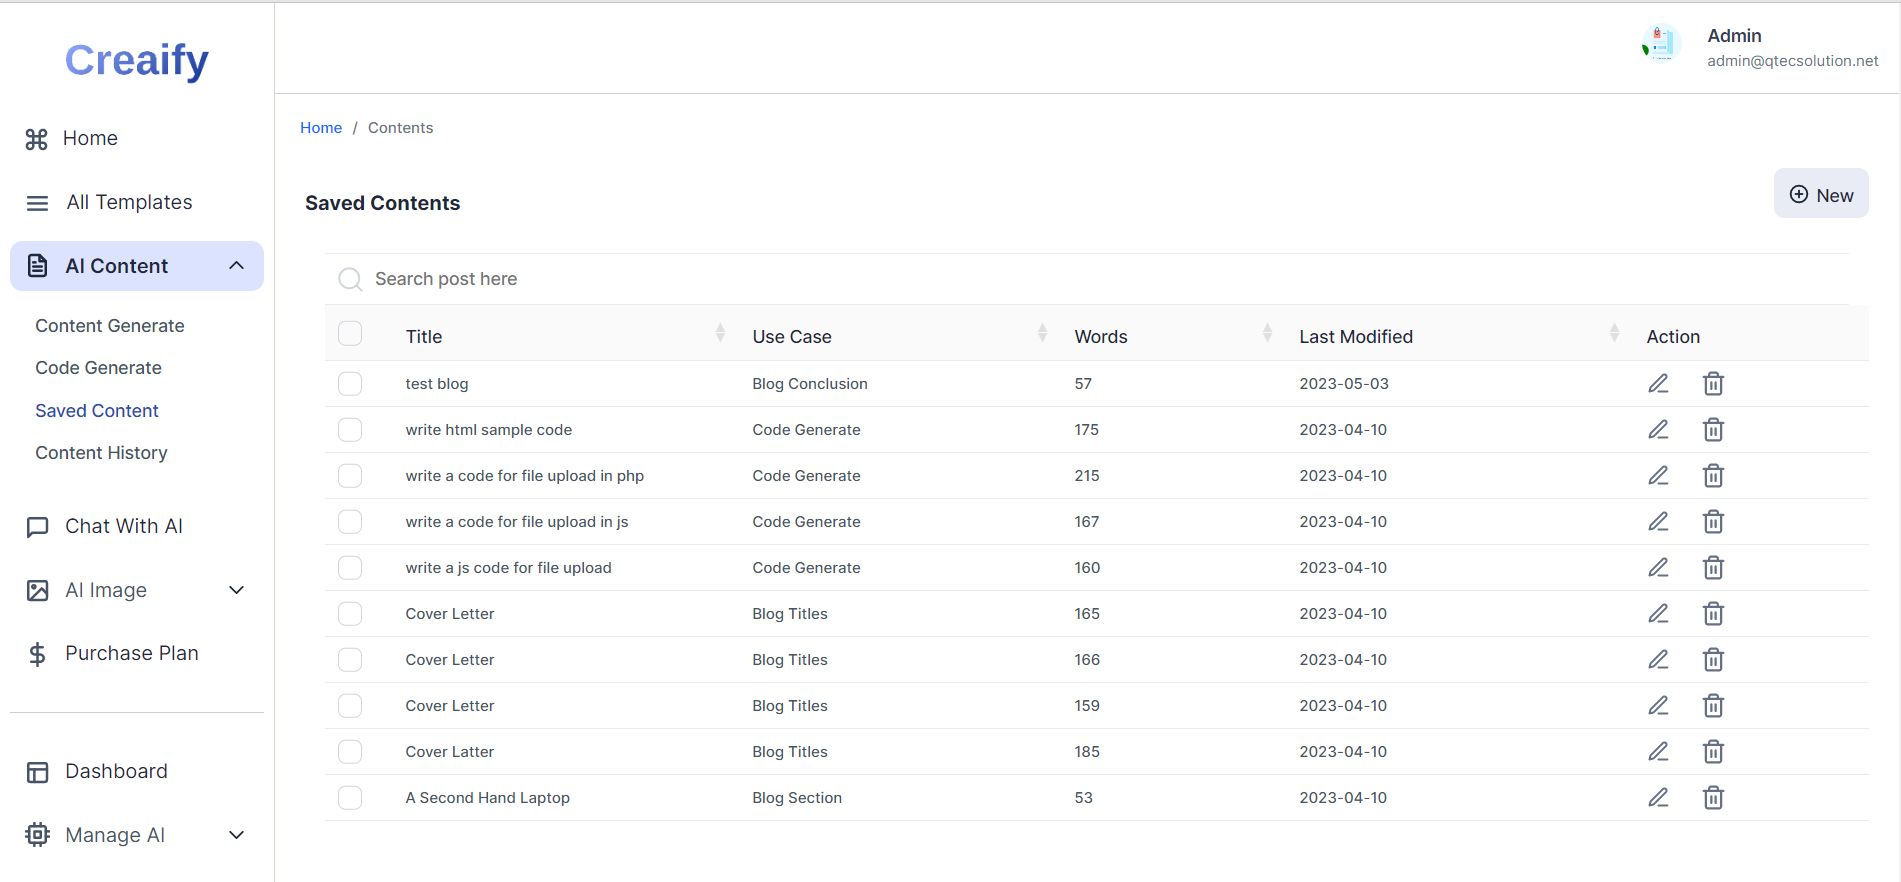Tick the select-all checkbox in table header

pyautogui.click(x=350, y=334)
